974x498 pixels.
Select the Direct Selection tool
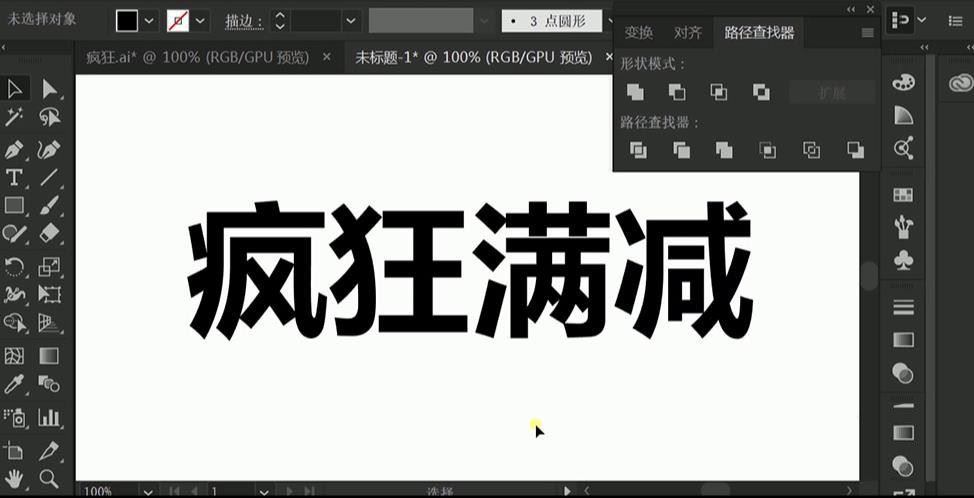coord(49,89)
